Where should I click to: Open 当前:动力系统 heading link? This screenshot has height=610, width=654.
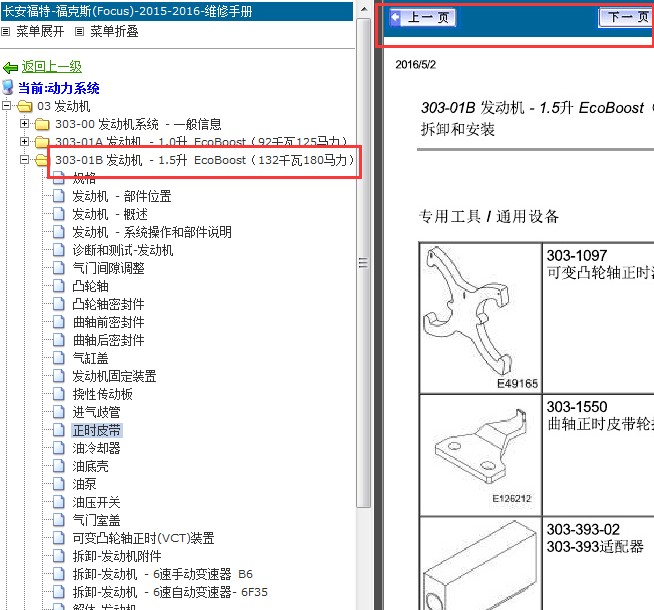tap(59, 88)
